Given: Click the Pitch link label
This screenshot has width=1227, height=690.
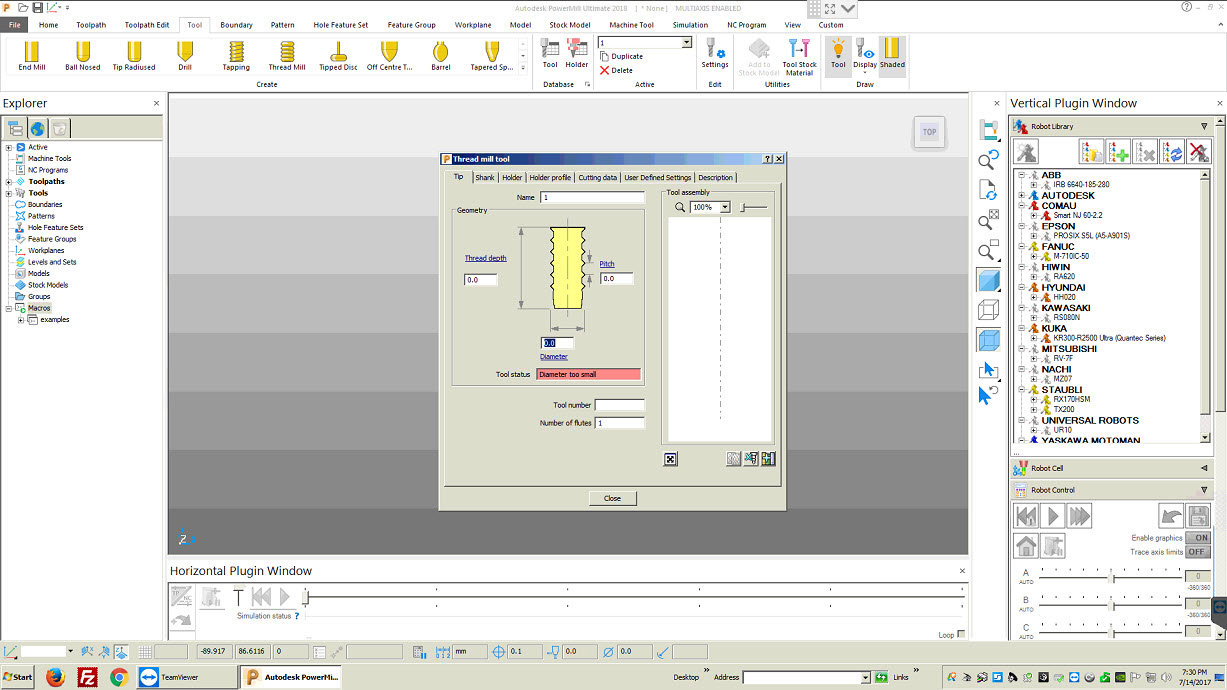Looking at the screenshot, I should pos(607,264).
